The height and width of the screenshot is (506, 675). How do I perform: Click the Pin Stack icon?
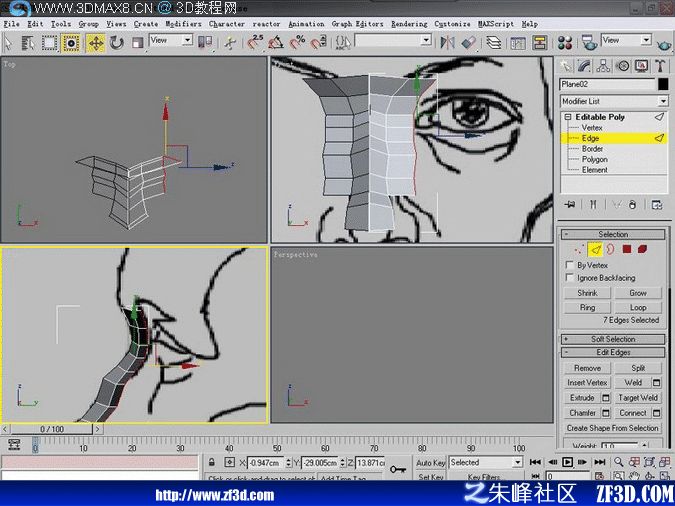coord(570,205)
